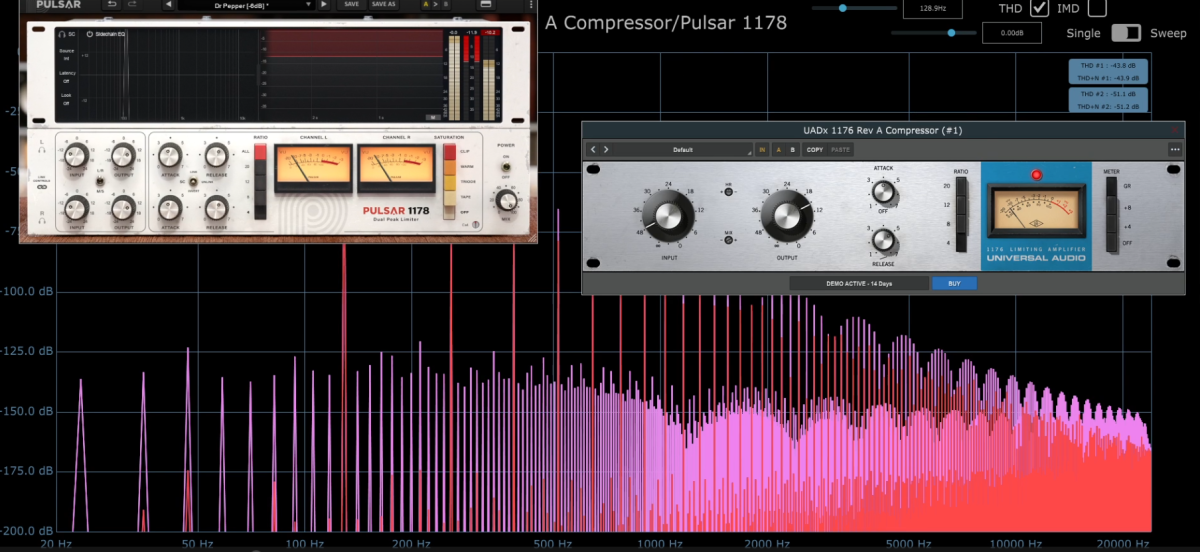Select UADx A comparison slot
Image resolution: width=1200 pixels, height=552 pixels.
tap(779, 150)
